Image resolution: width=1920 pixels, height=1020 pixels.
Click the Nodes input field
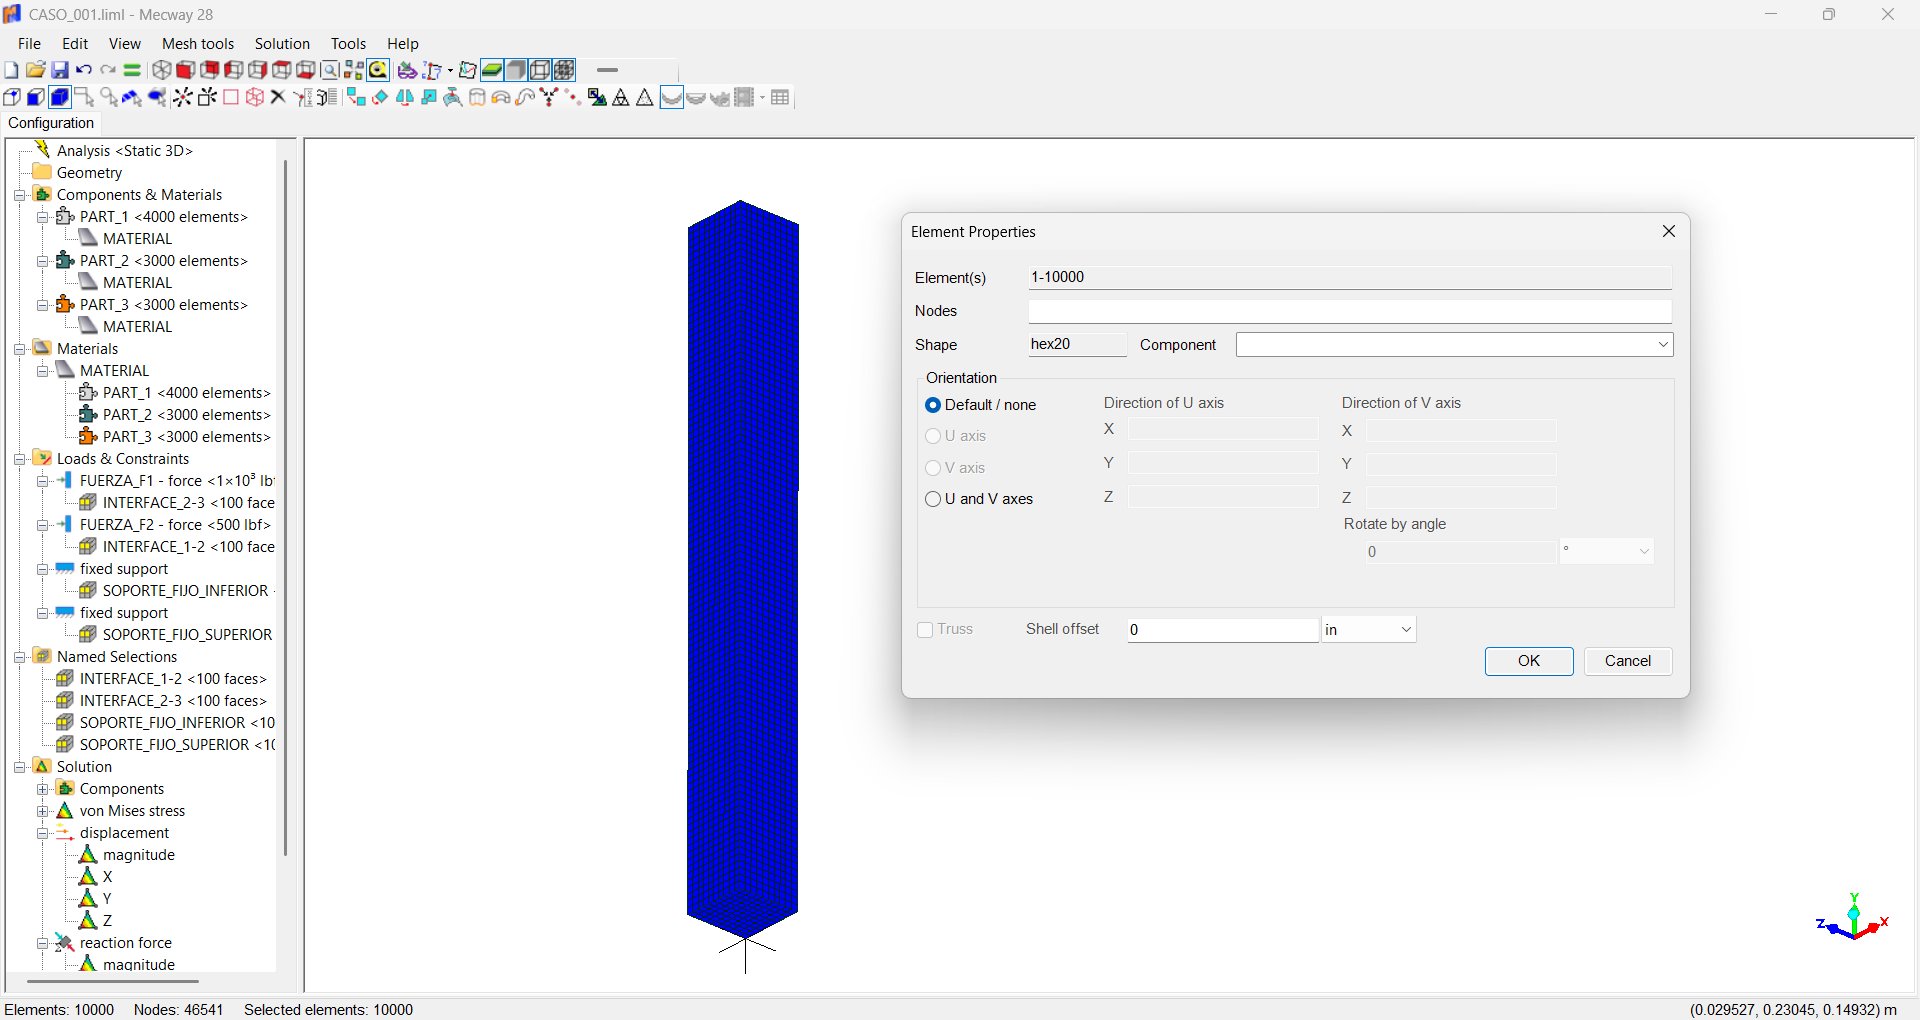[1350, 311]
